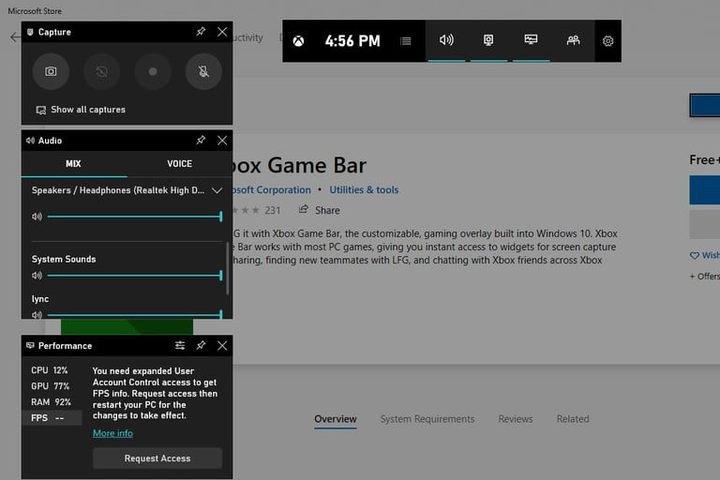
Task: Open the Utilities & tools category link
Action: pos(364,190)
